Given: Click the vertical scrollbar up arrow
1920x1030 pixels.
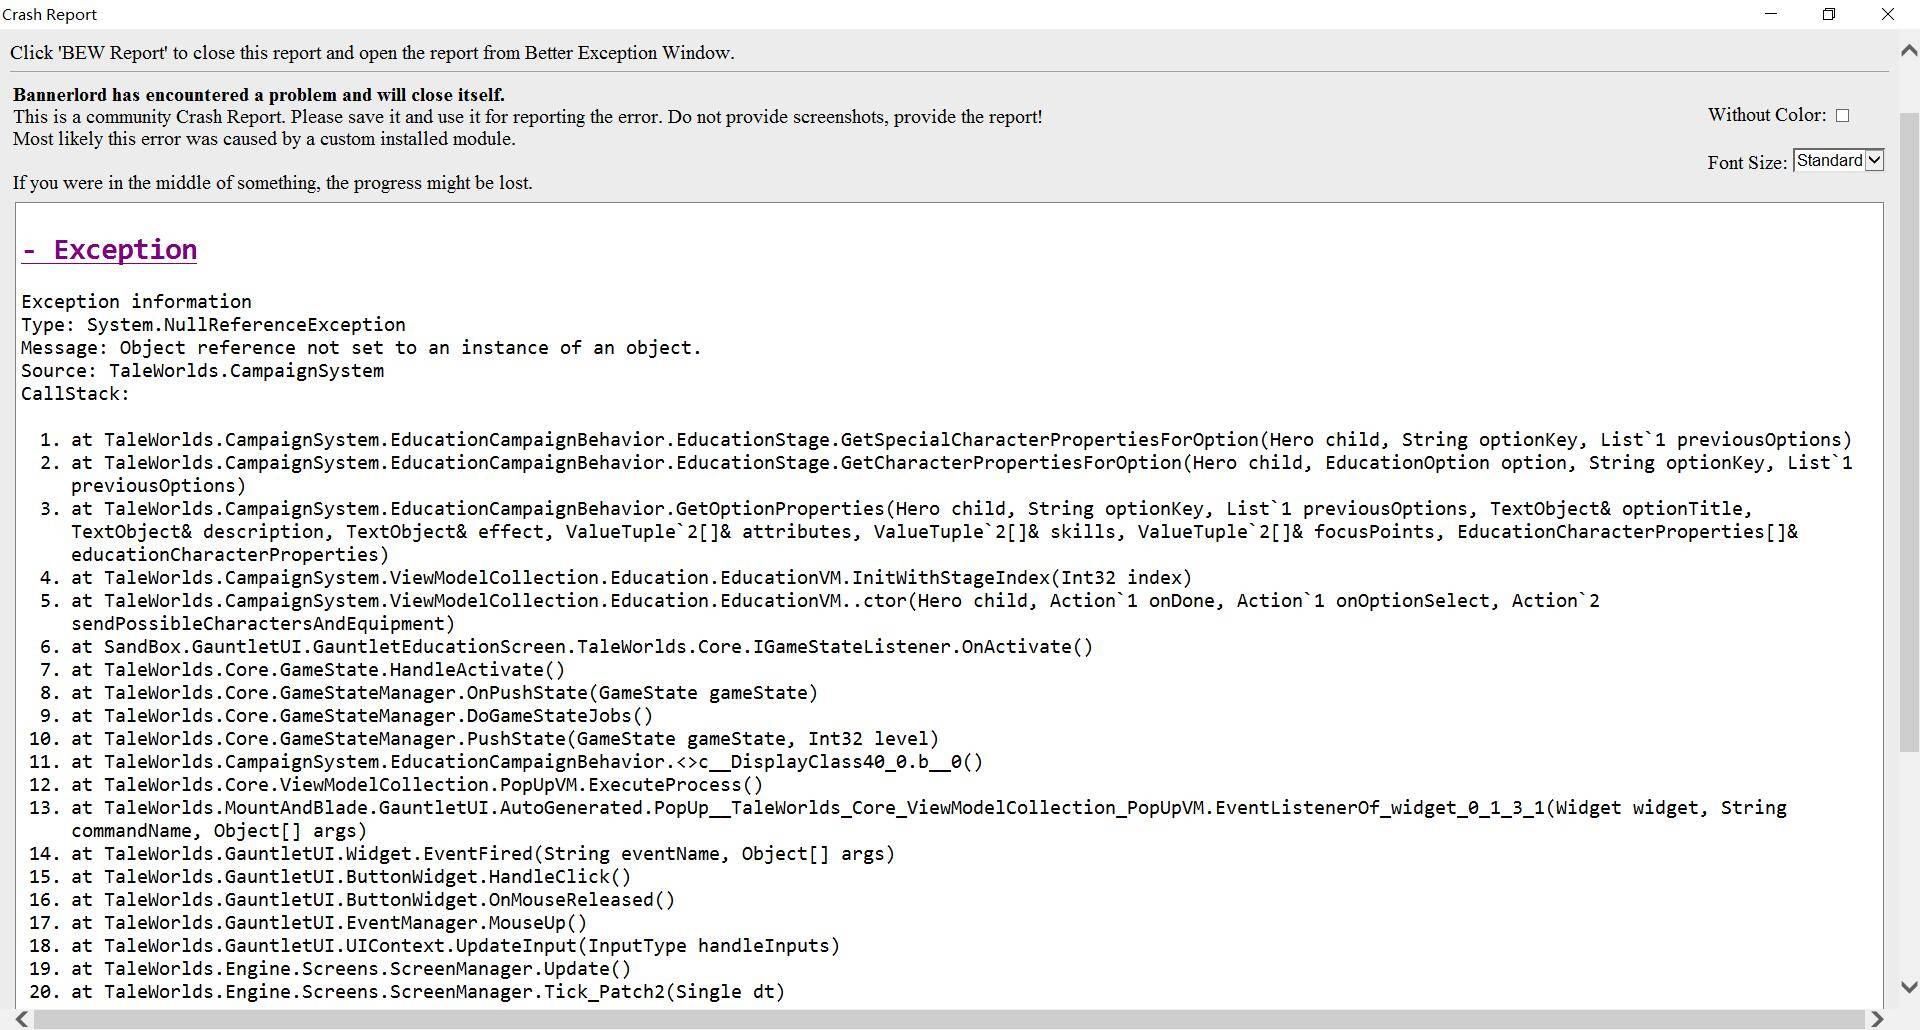Looking at the screenshot, I should pos(1908,50).
